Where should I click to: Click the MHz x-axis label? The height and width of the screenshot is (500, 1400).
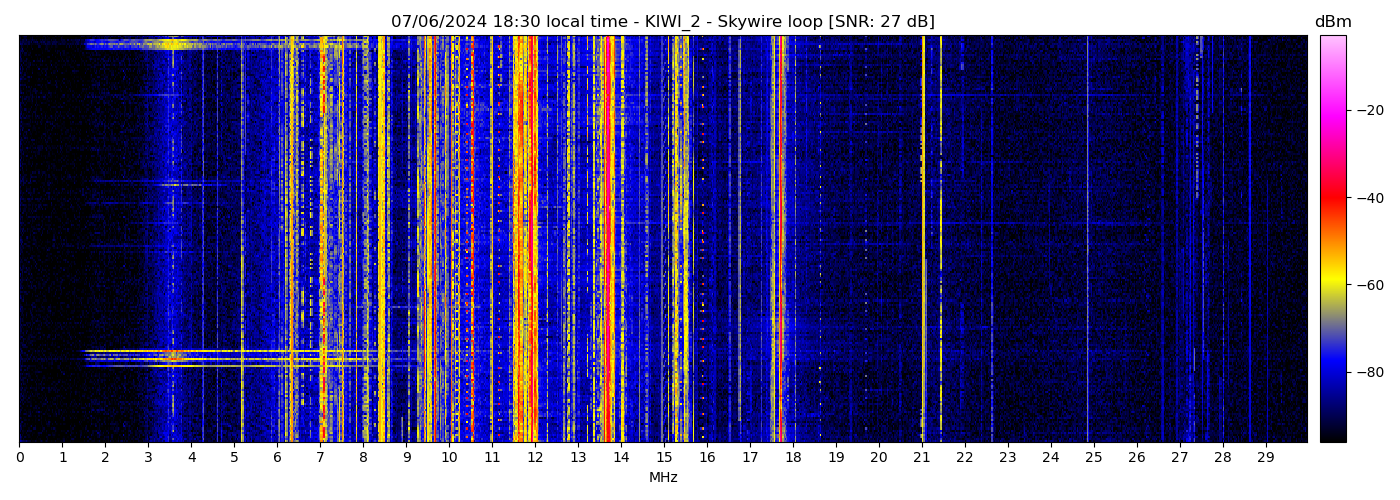pos(663,478)
